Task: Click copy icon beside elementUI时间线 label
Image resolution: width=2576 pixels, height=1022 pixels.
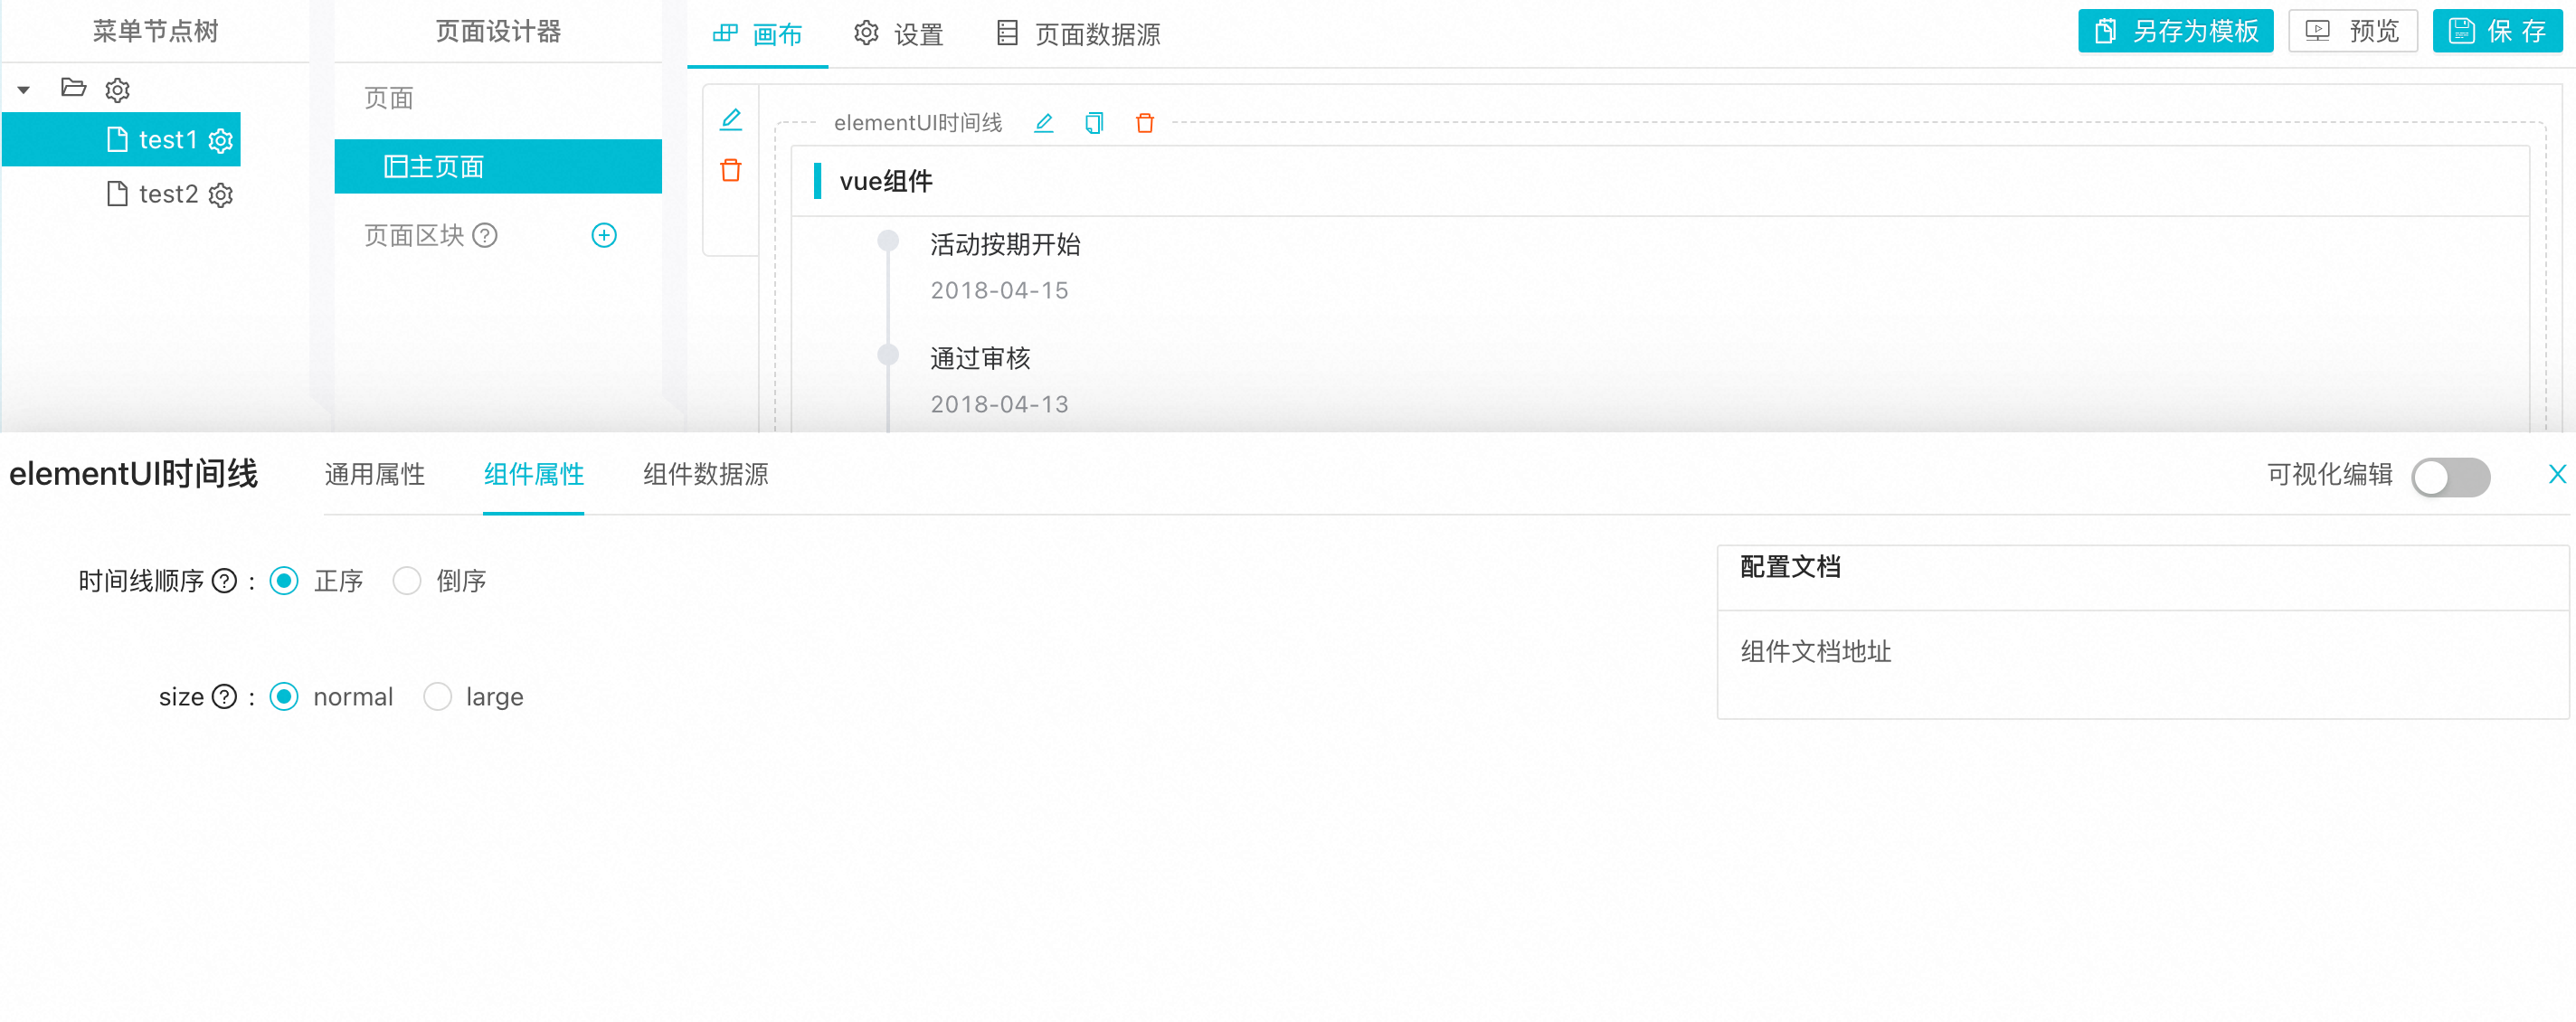Action: click(x=1094, y=123)
